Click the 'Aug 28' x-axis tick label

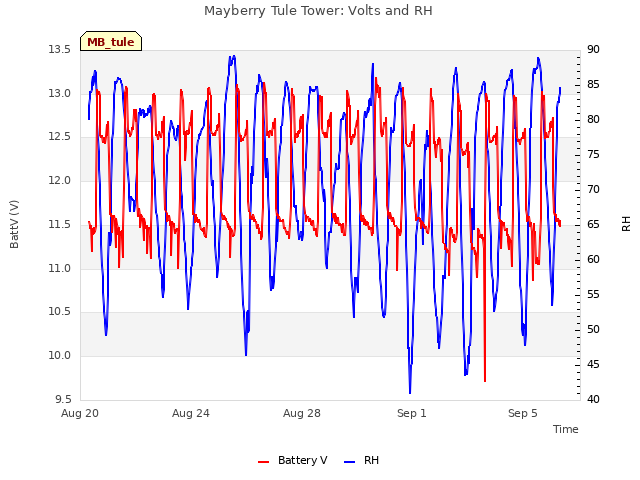pyautogui.click(x=302, y=413)
